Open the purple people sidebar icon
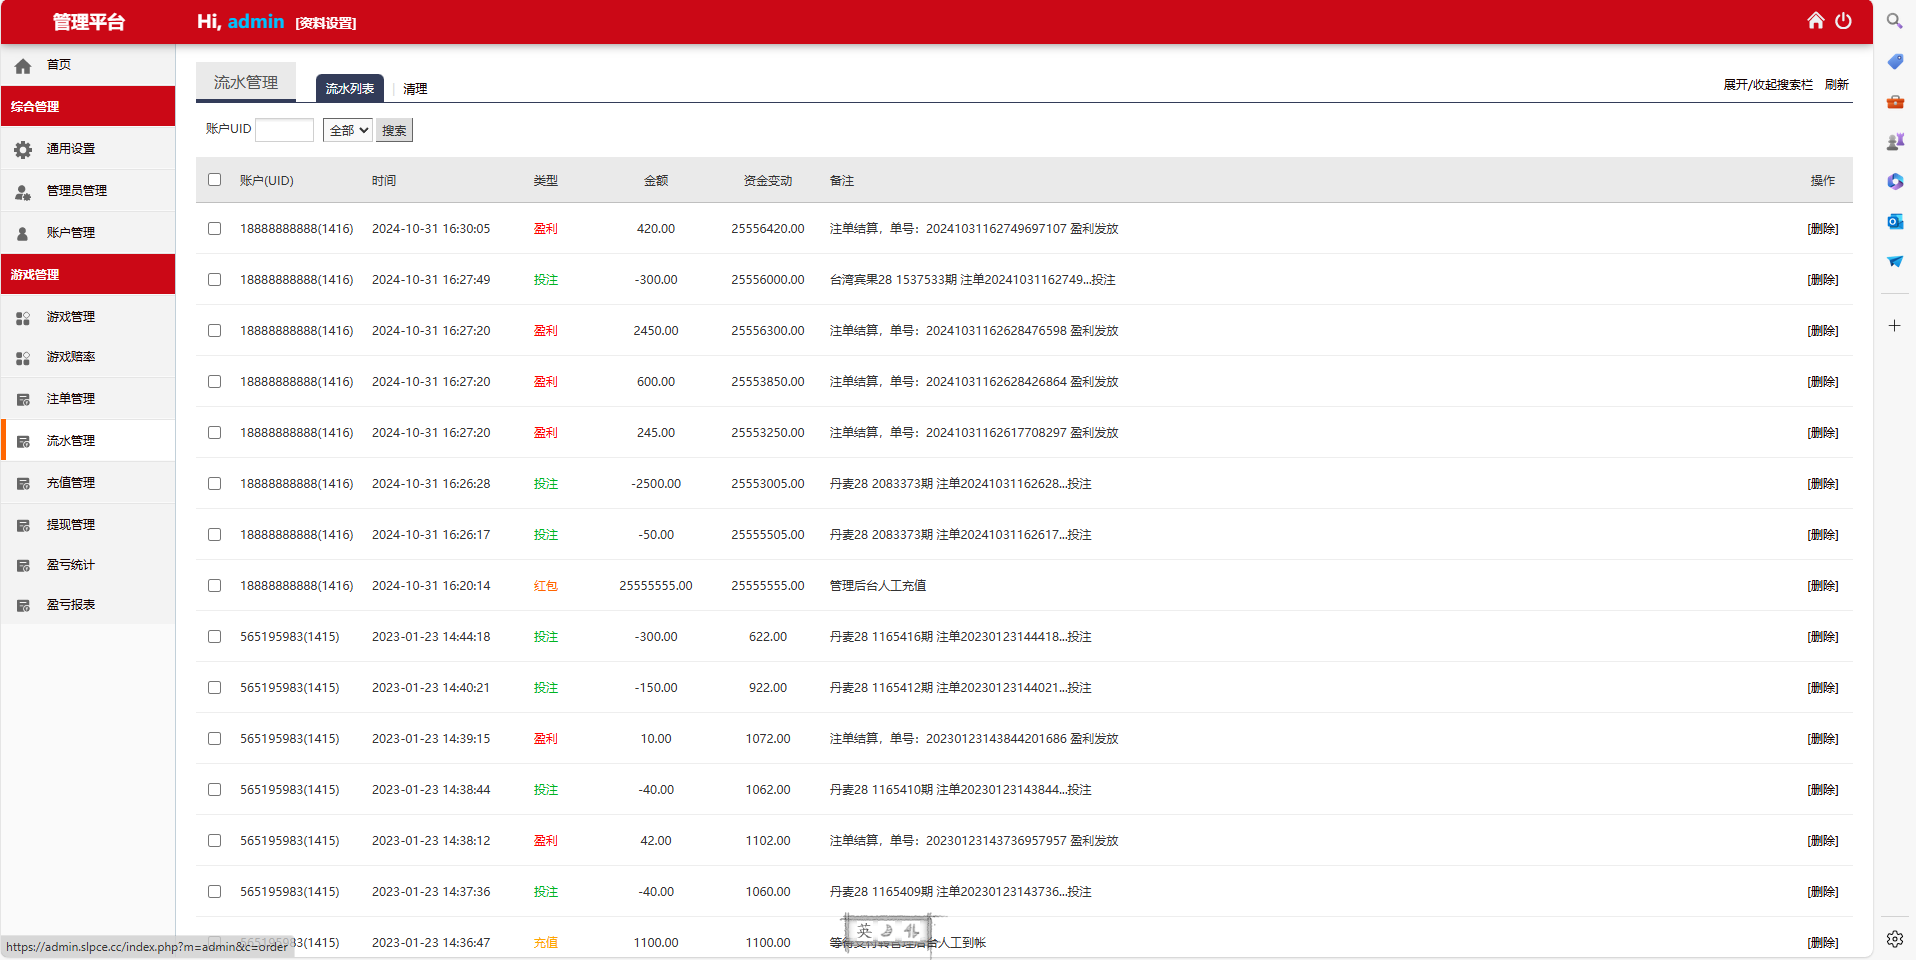Image resolution: width=1916 pixels, height=960 pixels. [1894, 141]
